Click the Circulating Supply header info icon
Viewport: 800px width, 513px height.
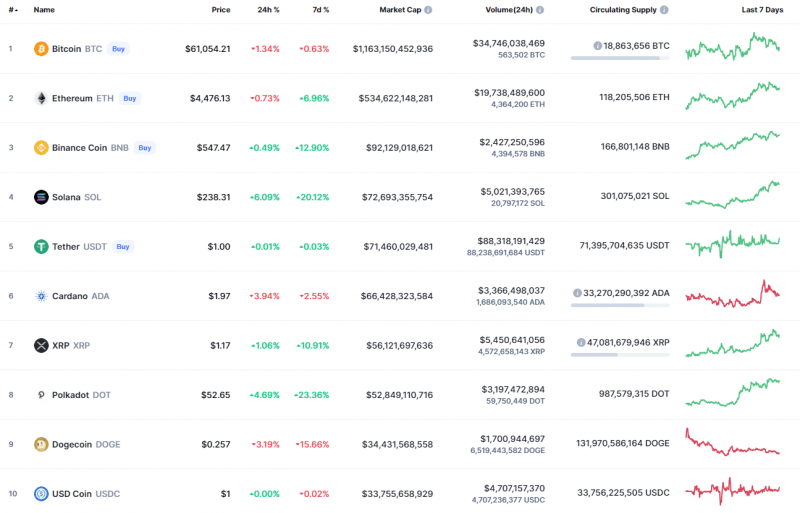(x=664, y=9)
